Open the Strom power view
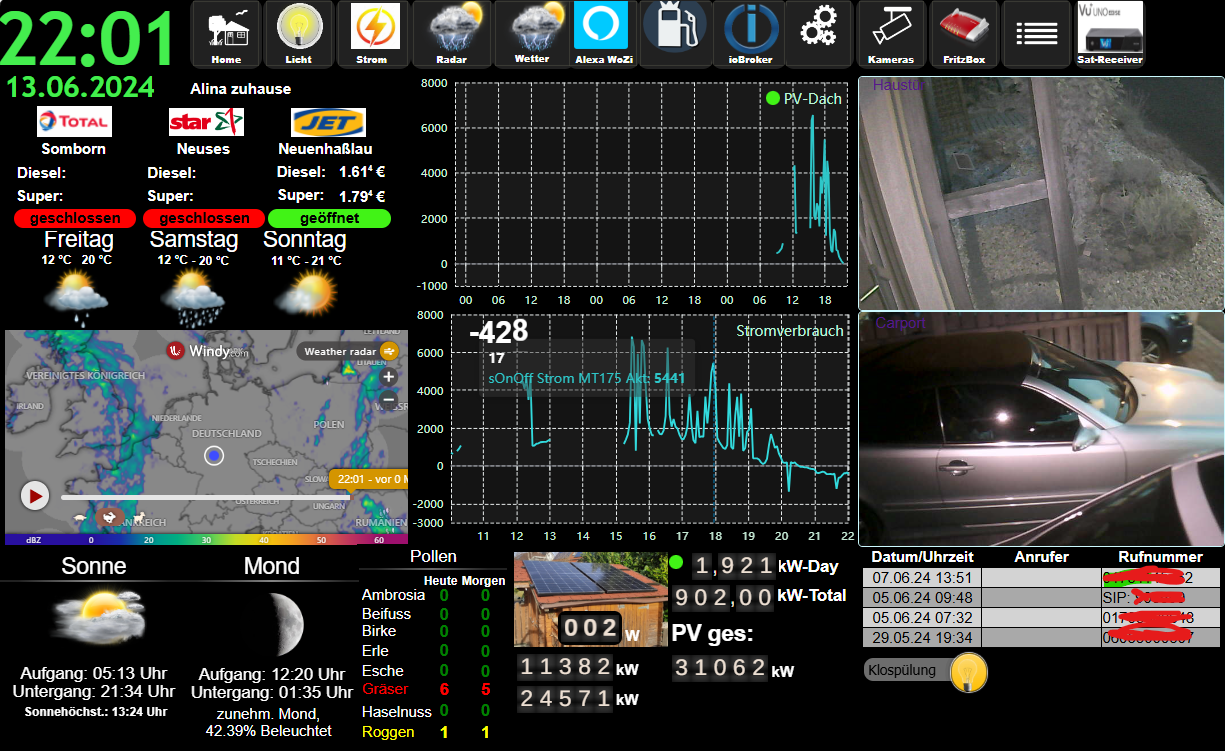The image size is (1225, 751). click(372, 34)
